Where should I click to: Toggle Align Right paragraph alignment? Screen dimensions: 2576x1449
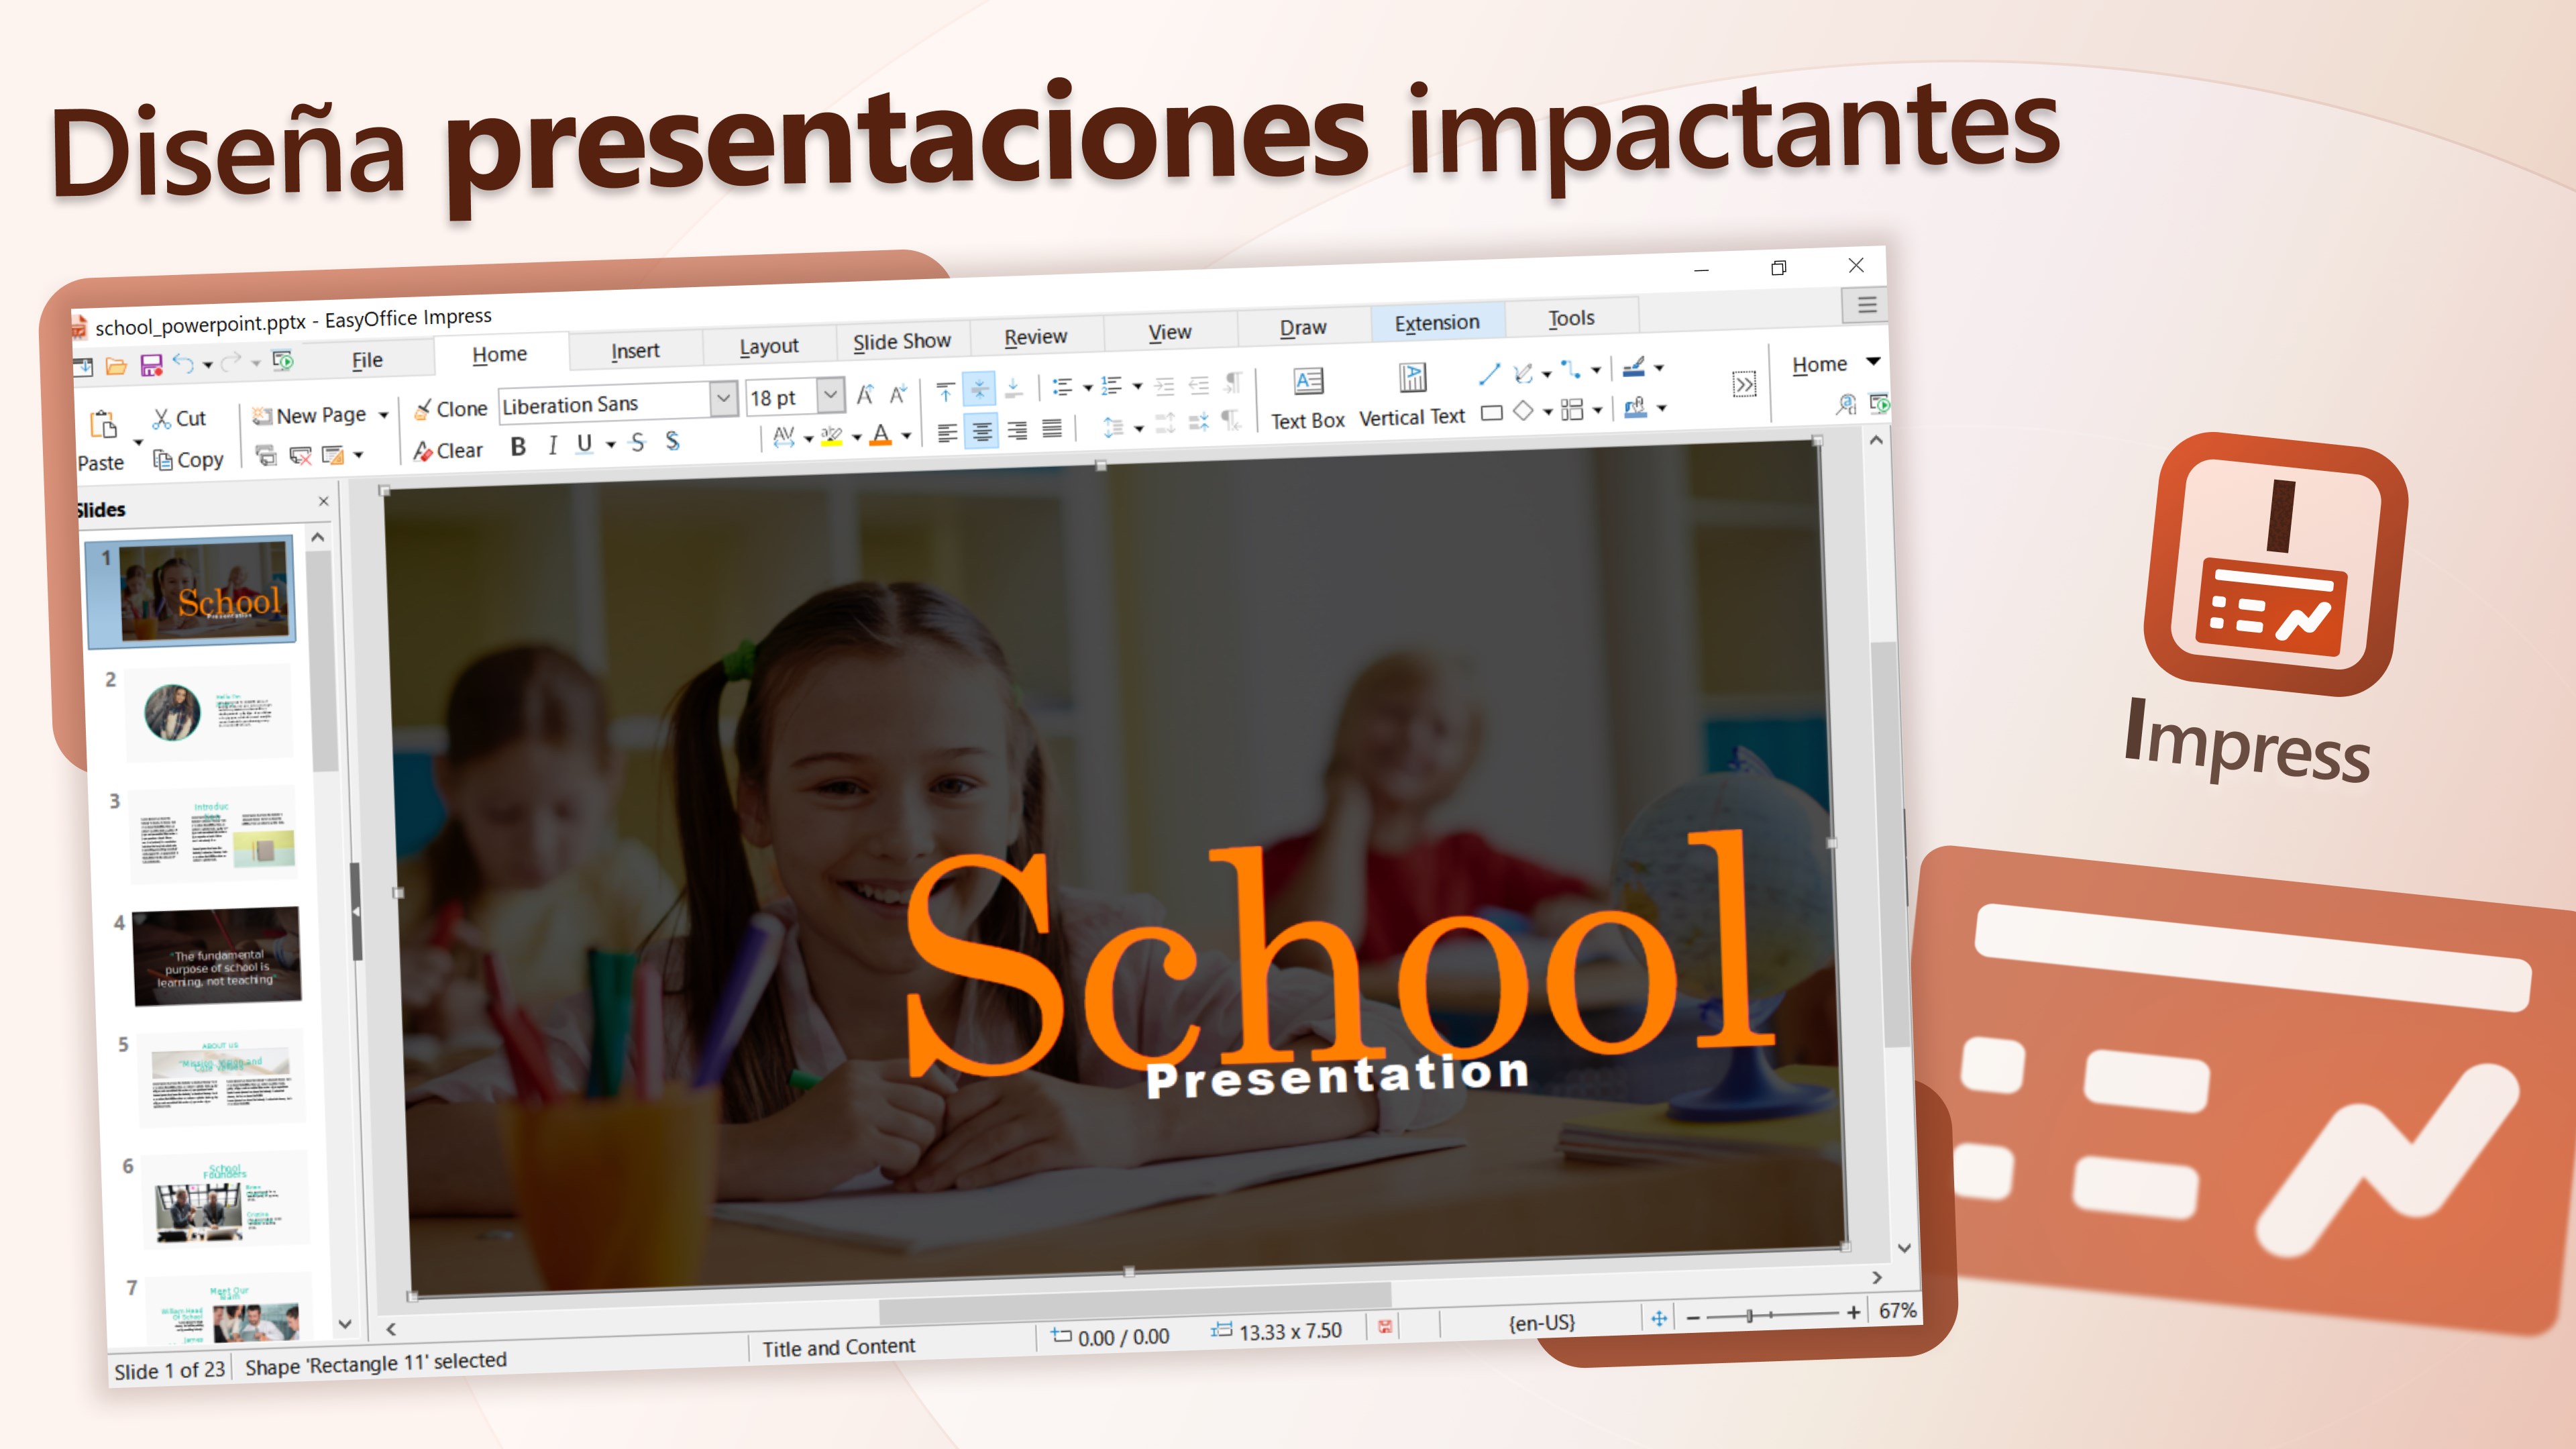click(1017, 430)
